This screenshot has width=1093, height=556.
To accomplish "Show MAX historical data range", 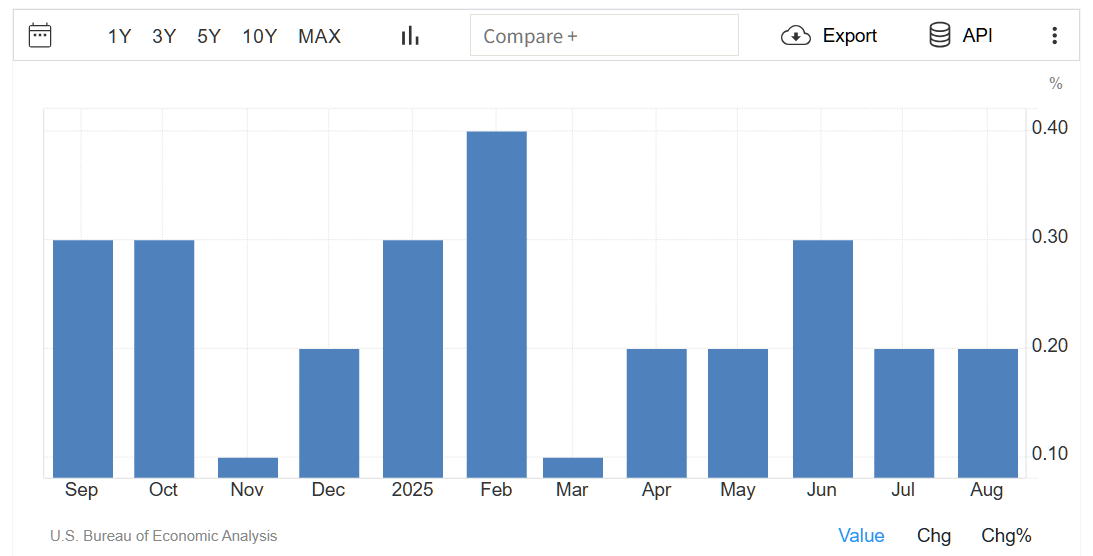I will 319,37.
